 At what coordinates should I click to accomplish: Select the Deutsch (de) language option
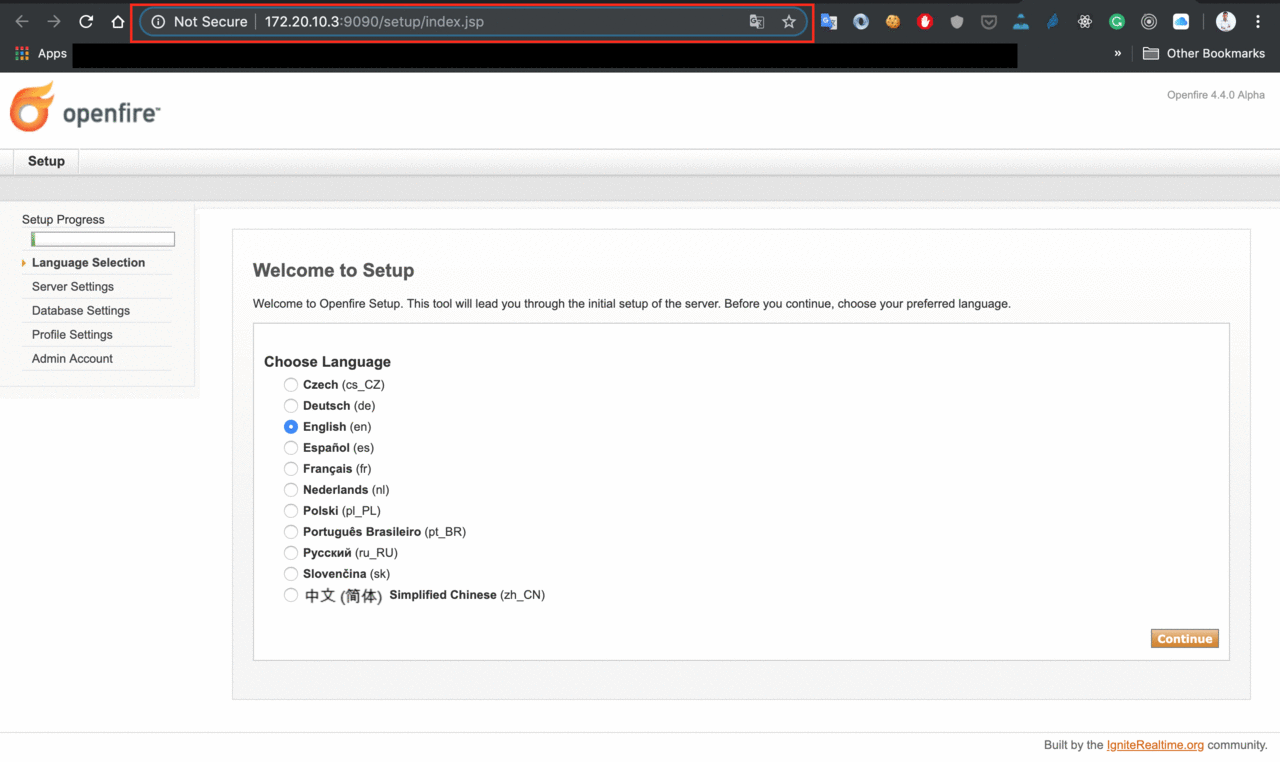[x=291, y=406]
